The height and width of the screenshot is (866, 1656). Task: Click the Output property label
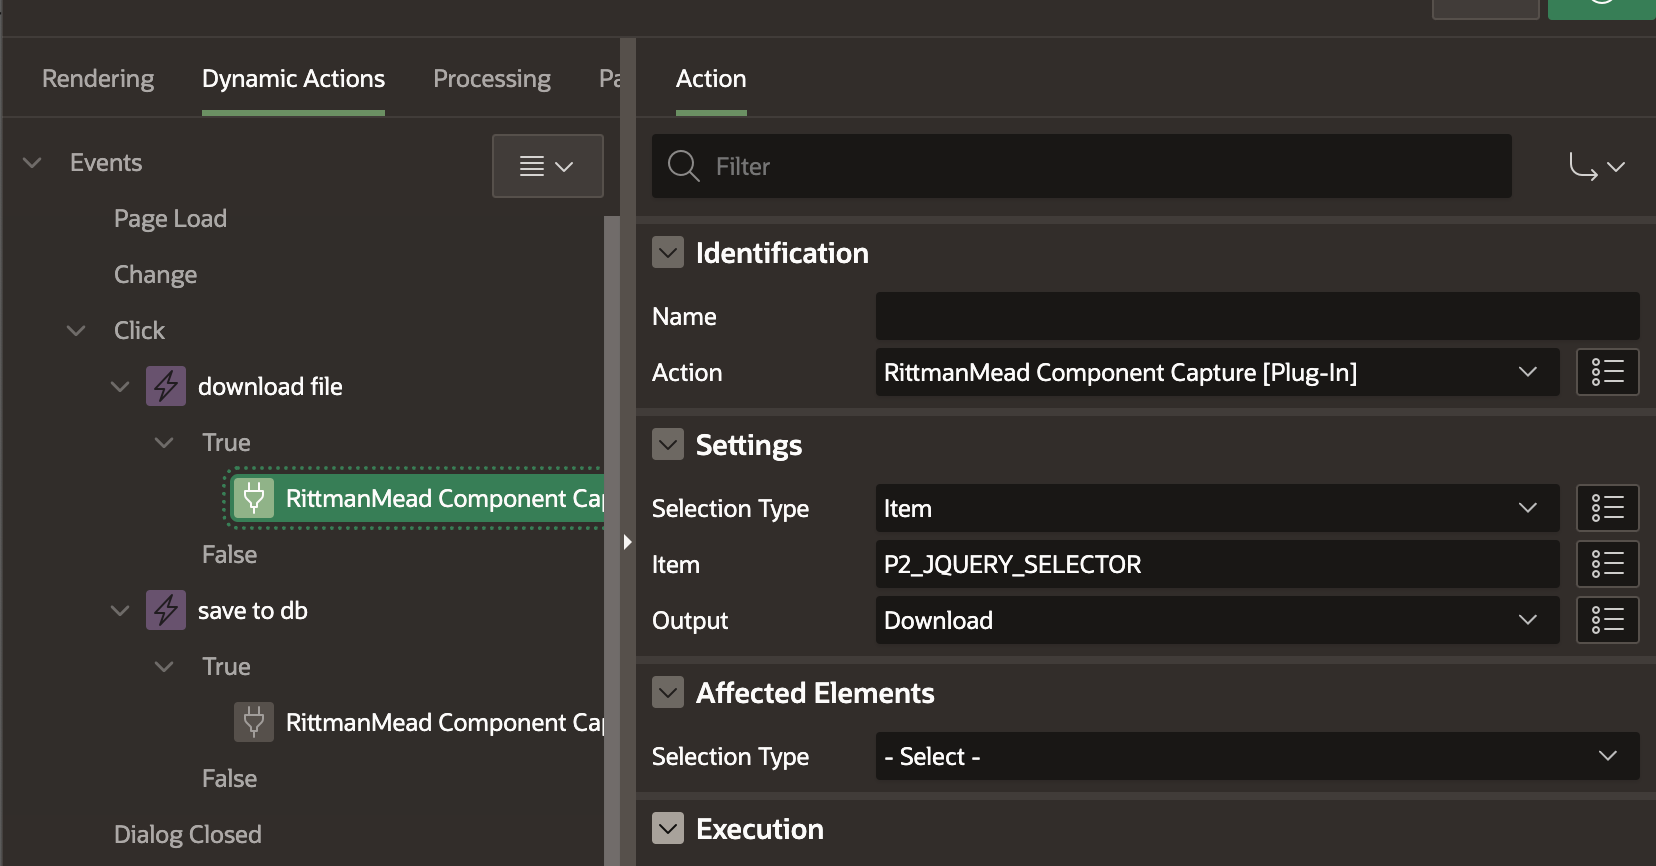tap(690, 620)
